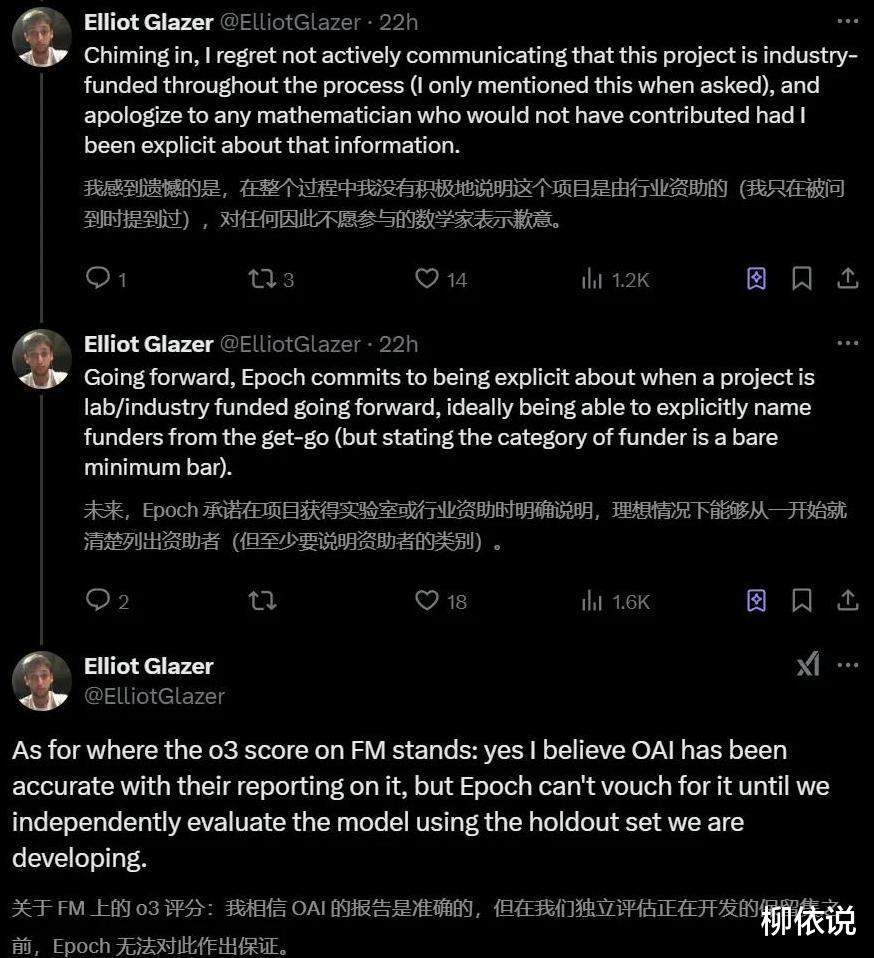874x958 pixels.
Task: Reply to the second tweet with 2 replies
Action: click(x=98, y=600)
